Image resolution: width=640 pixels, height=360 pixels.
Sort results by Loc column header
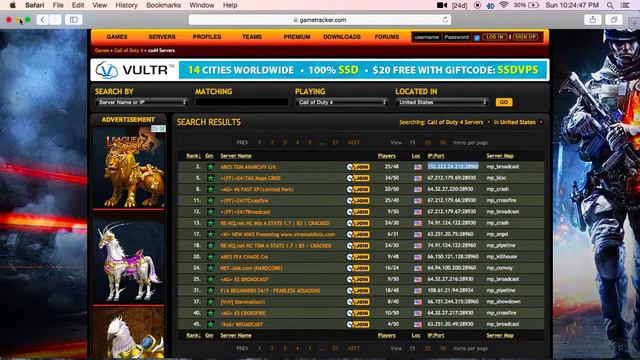point(416,156)
